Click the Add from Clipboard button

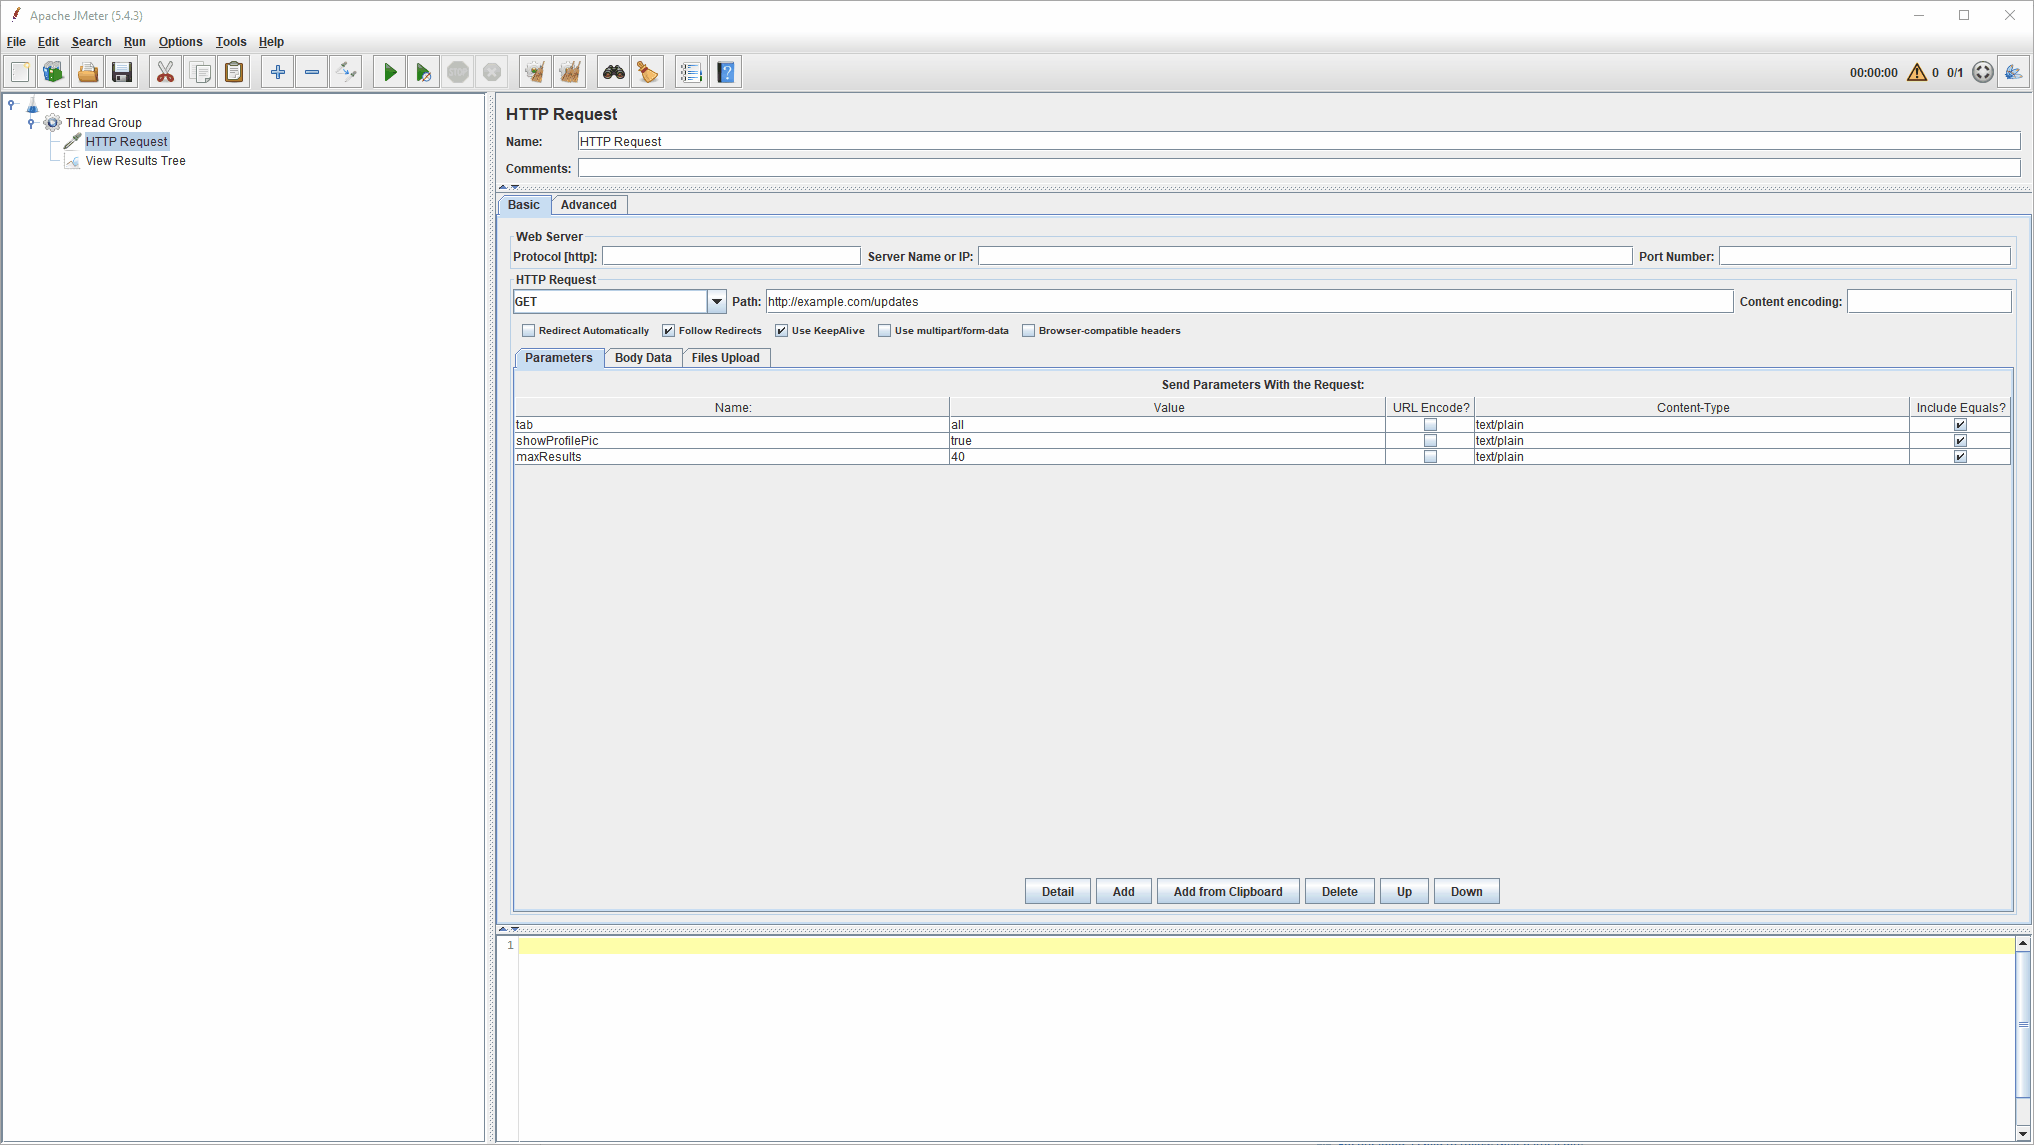click(x=1227, y=892)
